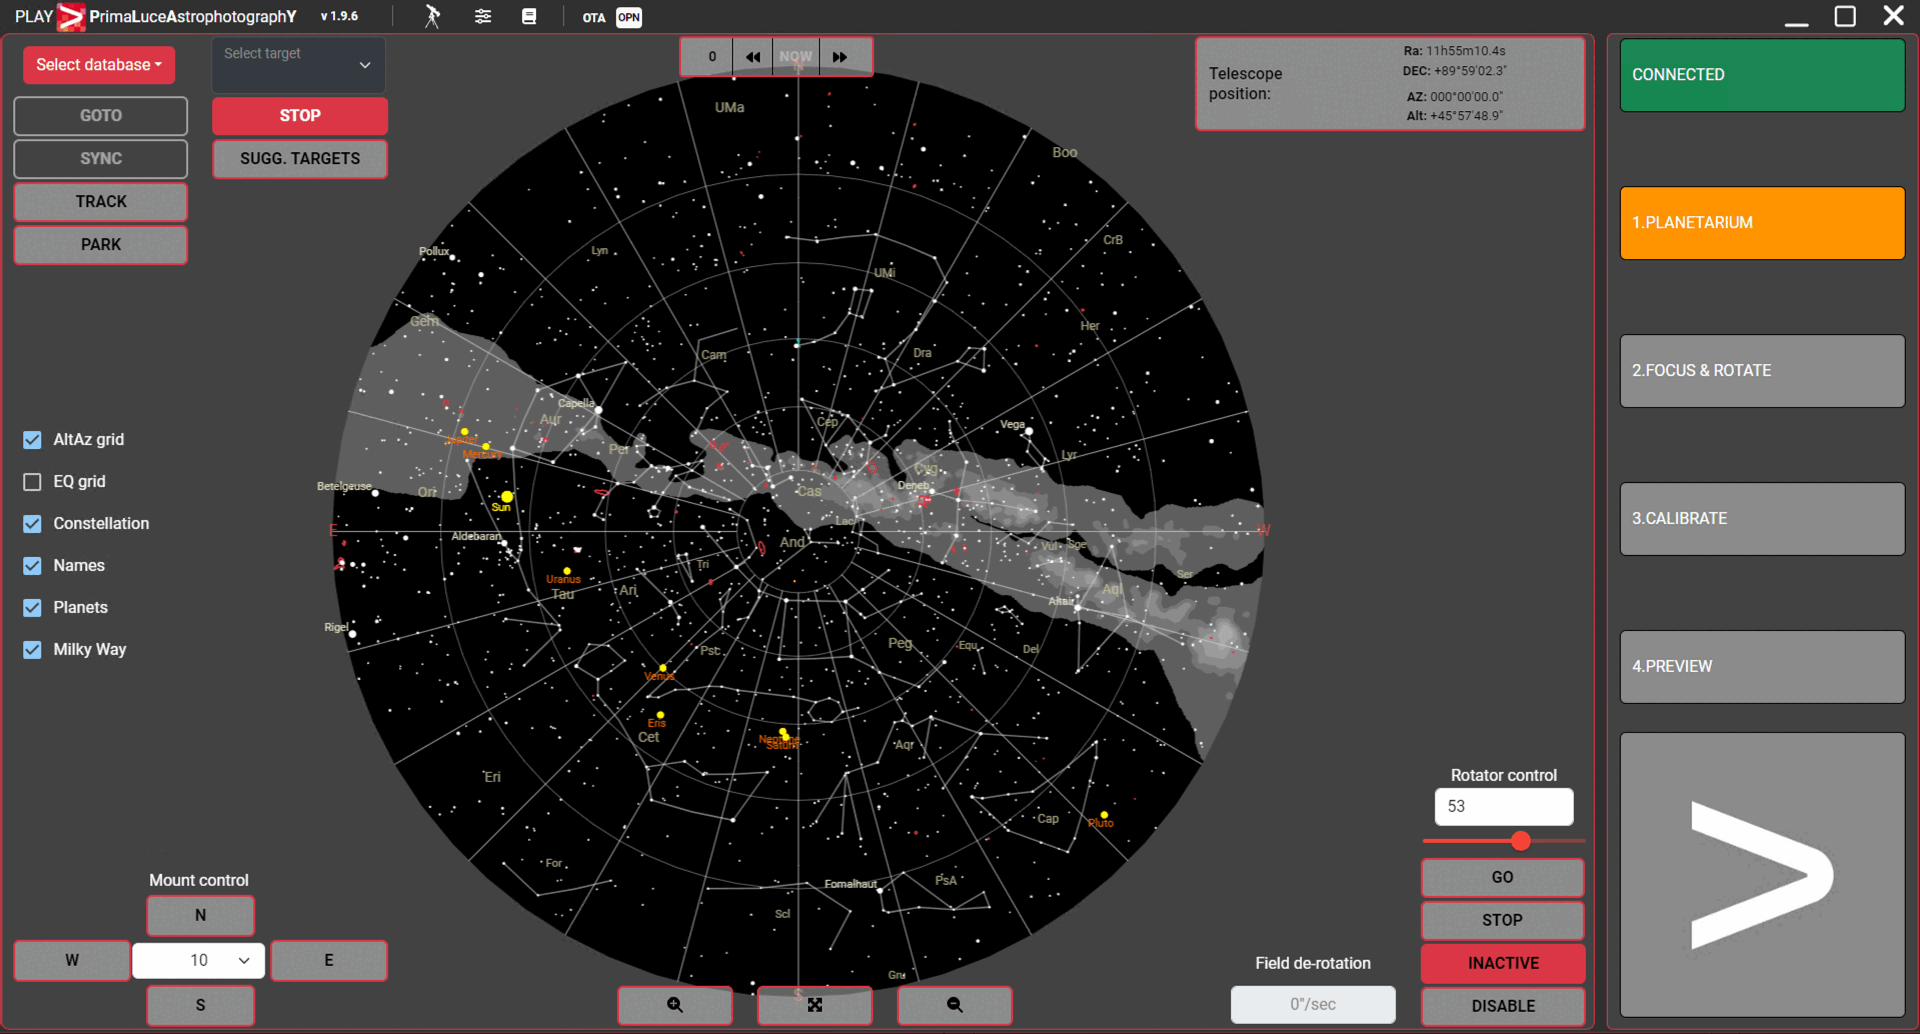The width and height of the screenshot is (1920, 1034).
Task: Click the rotator angle input field showing 53
Action: point(1503,807)
